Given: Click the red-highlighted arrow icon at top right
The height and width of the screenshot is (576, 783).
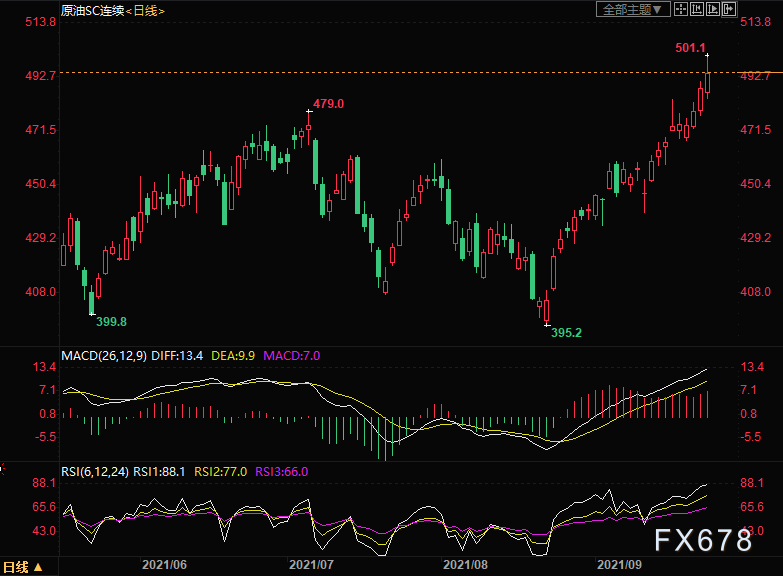Looking at the screenshot, I should coord(729,9).
